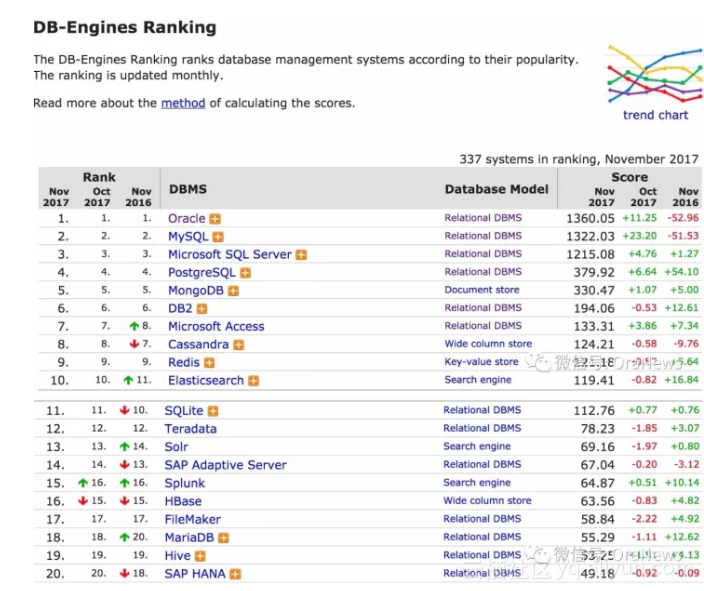Click 'Wide column store' in HBase row
The image size is (704, 591).
[487, 501]
